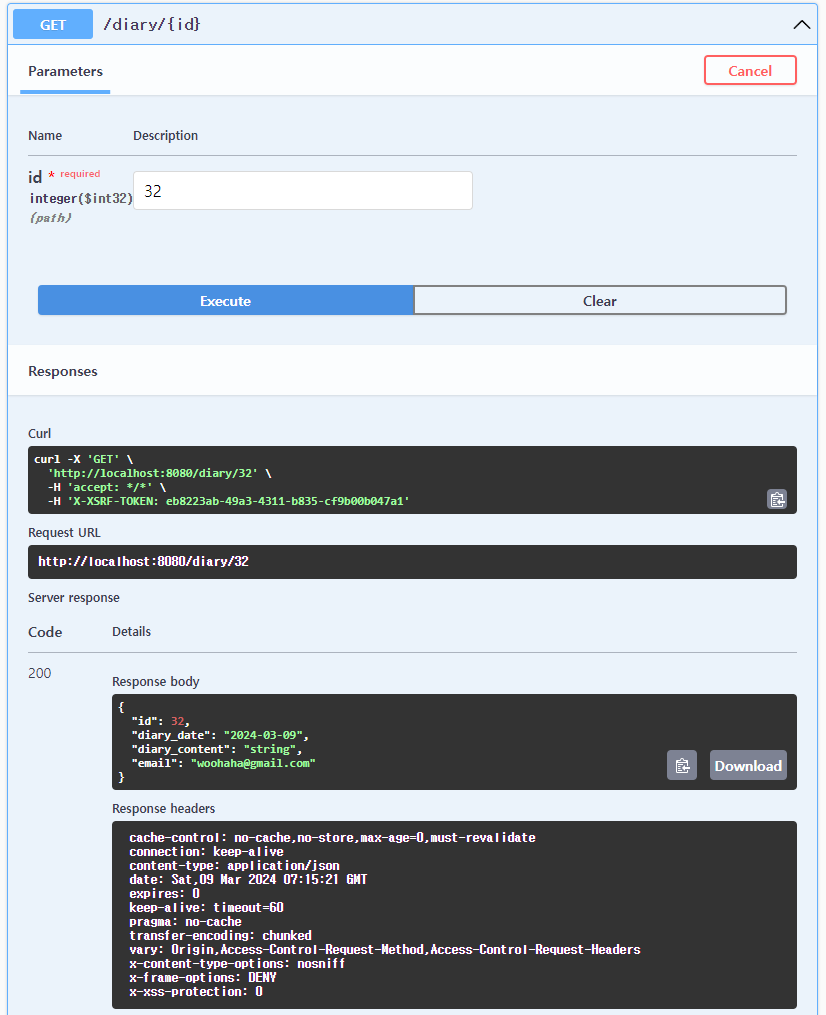Click the x-content-type-options: nosniff header

237,964
